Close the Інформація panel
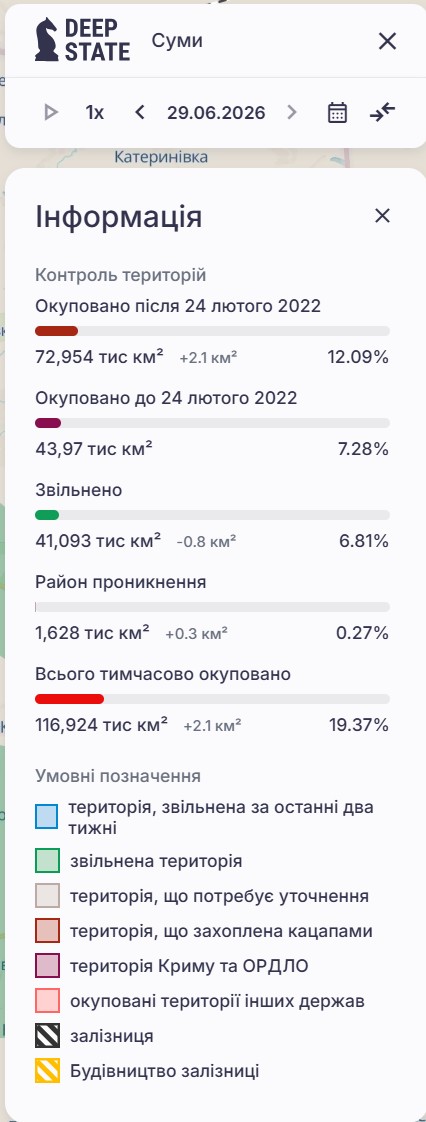This screenshot has width=426, height=1122. (382, 215)
